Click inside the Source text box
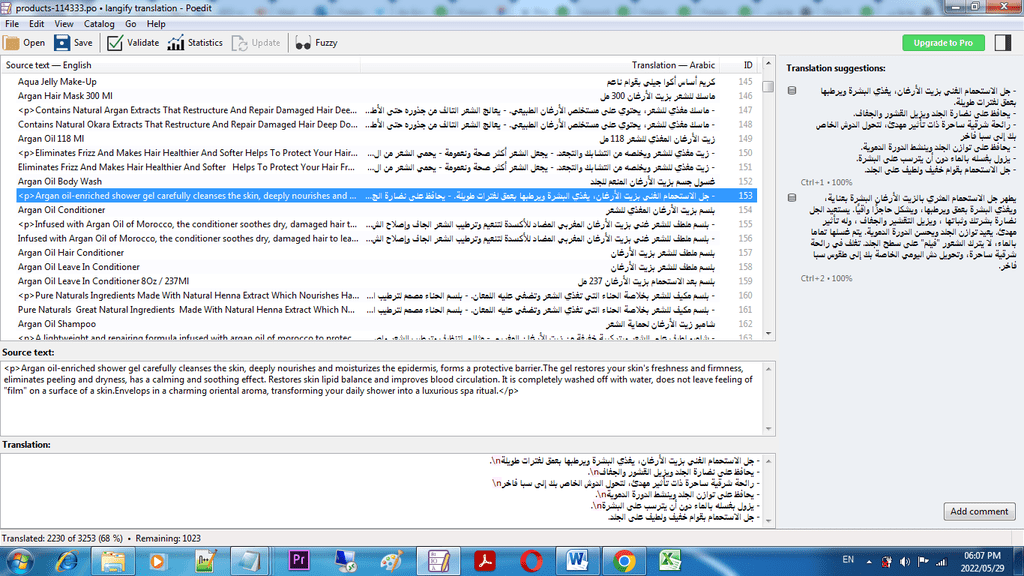The image size is (1024, 576). click(381, 398)
